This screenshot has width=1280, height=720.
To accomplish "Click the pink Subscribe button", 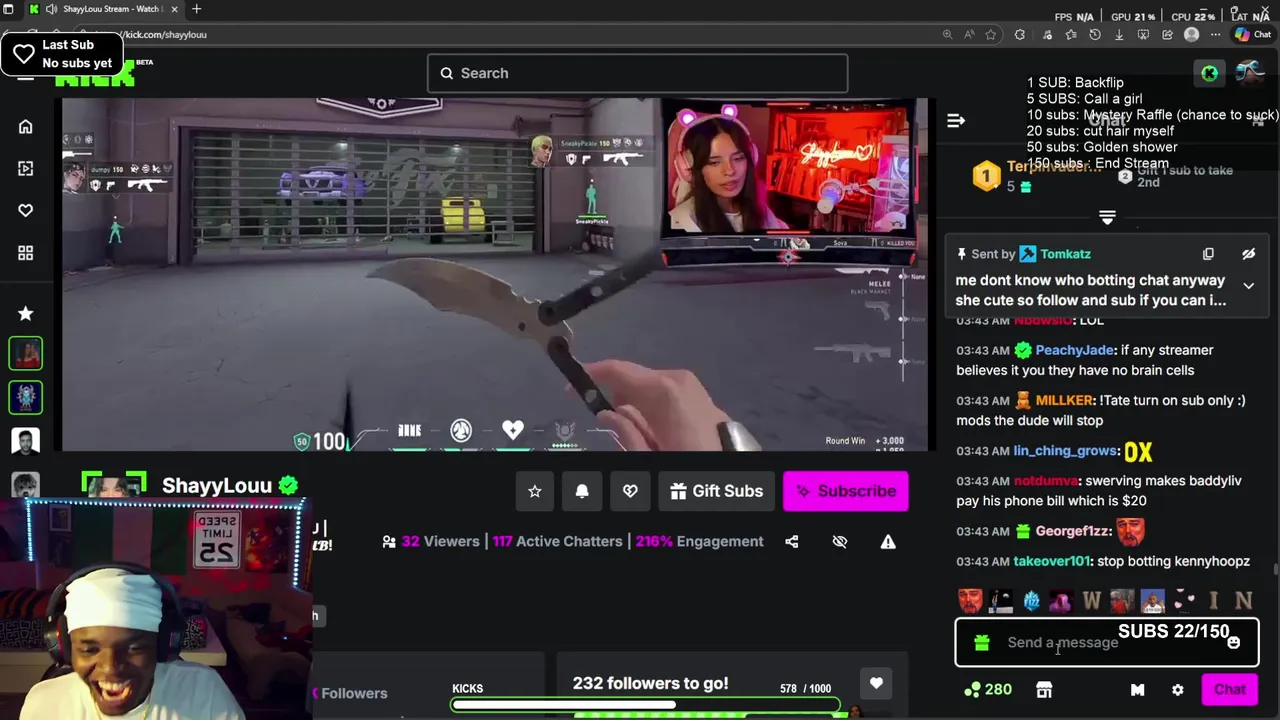I will coord(845,491).
